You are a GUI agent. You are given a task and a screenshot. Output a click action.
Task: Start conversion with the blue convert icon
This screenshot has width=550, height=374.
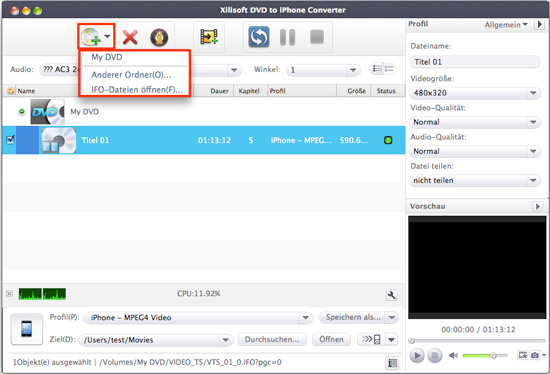pyautogui.click(x=259, y=37)
